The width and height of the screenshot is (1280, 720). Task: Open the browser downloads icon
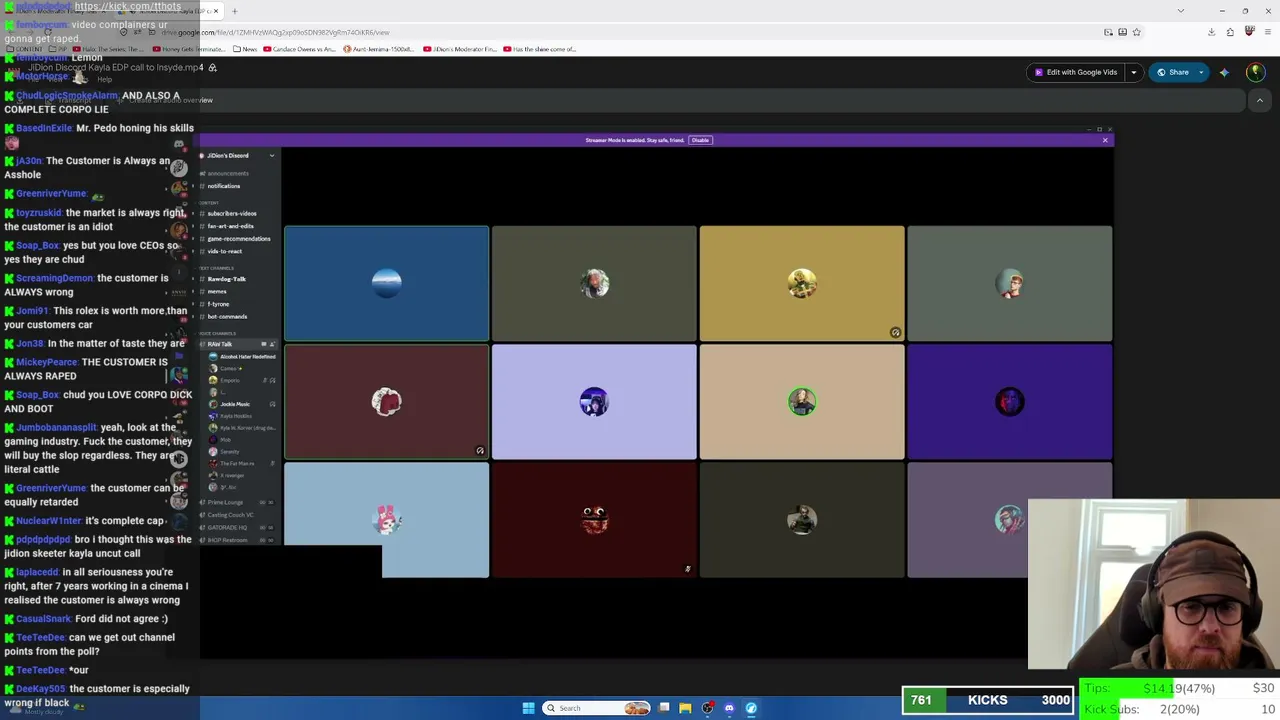tap(1211, 32)
